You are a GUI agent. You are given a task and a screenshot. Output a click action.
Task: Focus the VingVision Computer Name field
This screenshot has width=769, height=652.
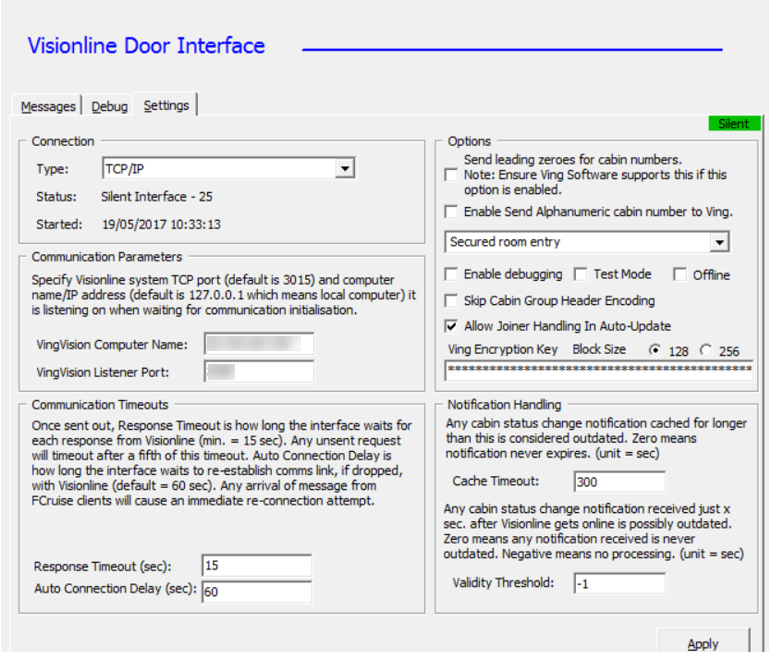tap(259, 344)
